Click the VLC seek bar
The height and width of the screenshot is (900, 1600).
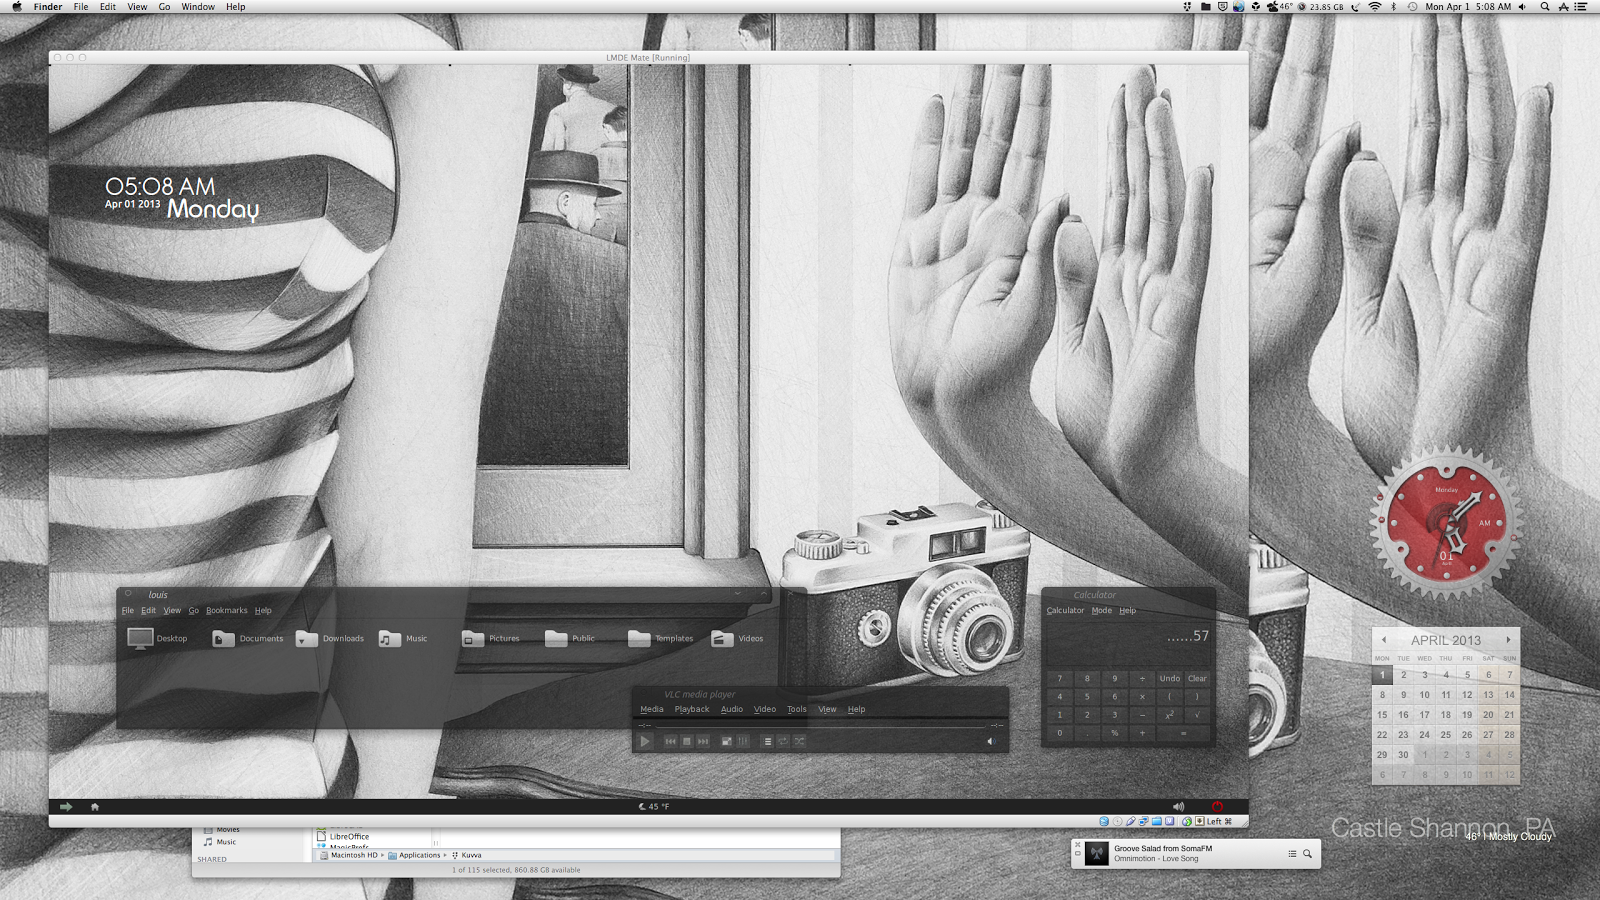pos(821,724)
